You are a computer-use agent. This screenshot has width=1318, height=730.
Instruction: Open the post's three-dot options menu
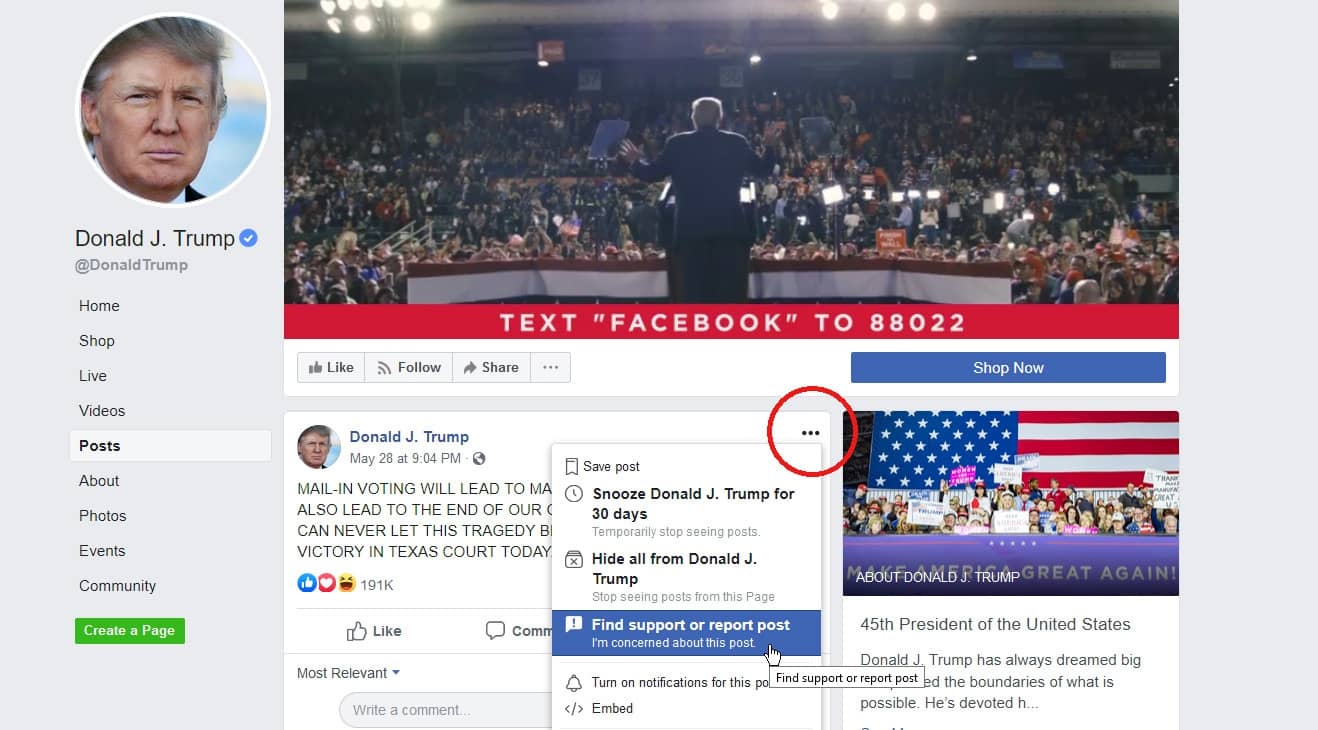(810, 433)
